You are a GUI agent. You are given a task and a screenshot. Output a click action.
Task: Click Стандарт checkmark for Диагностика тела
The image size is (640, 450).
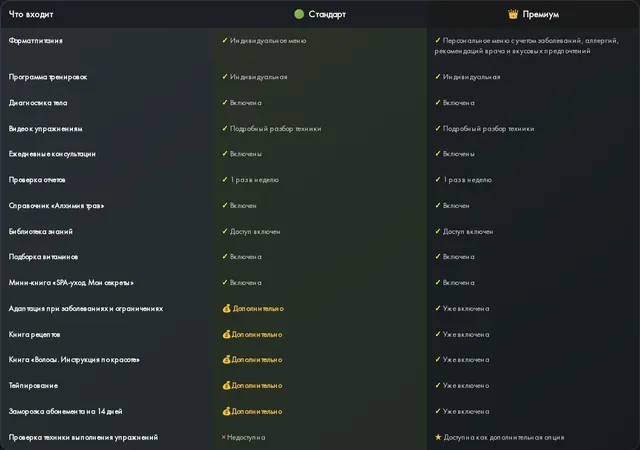pyautogui.click(x=224, y=102)
